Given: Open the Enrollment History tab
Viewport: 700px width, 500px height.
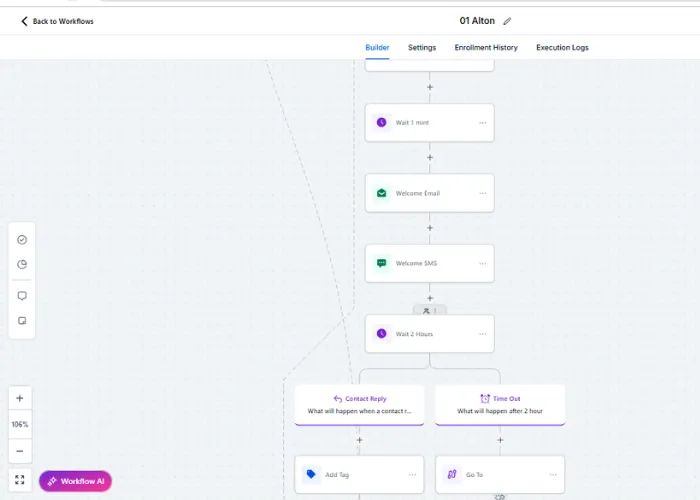Looking at the screenshot, I should tap(486, 47).
